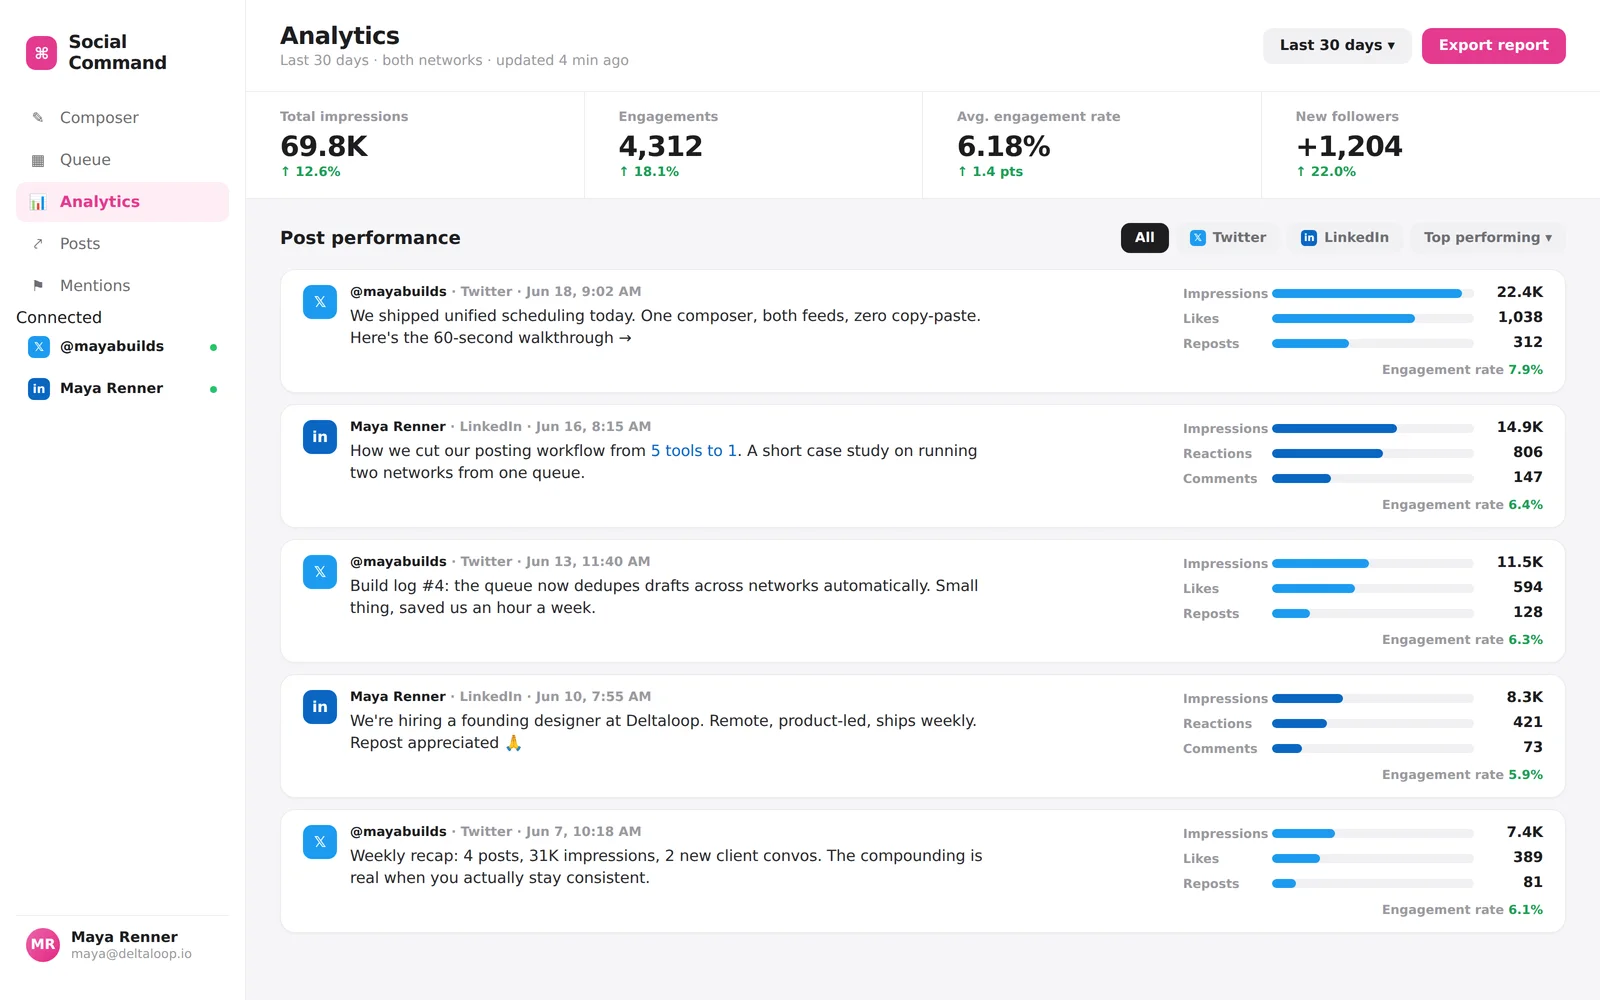
Task: Click the New followers +1,204 value
Action: pos(1349,147)
